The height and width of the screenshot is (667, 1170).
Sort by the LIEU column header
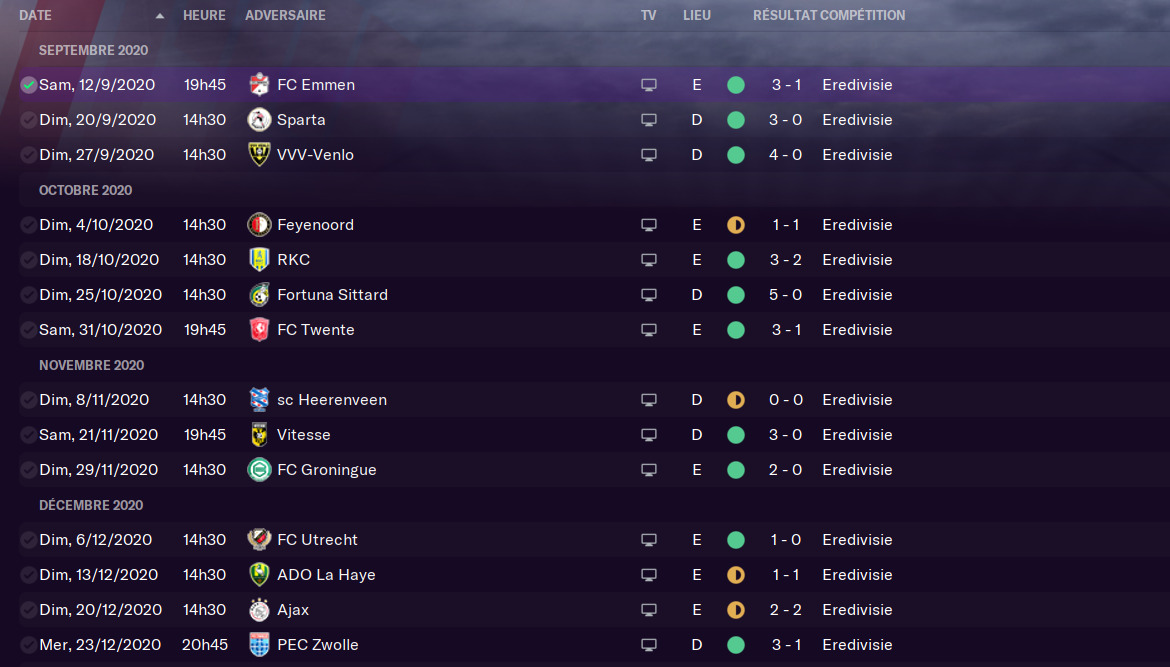(697, 16)
